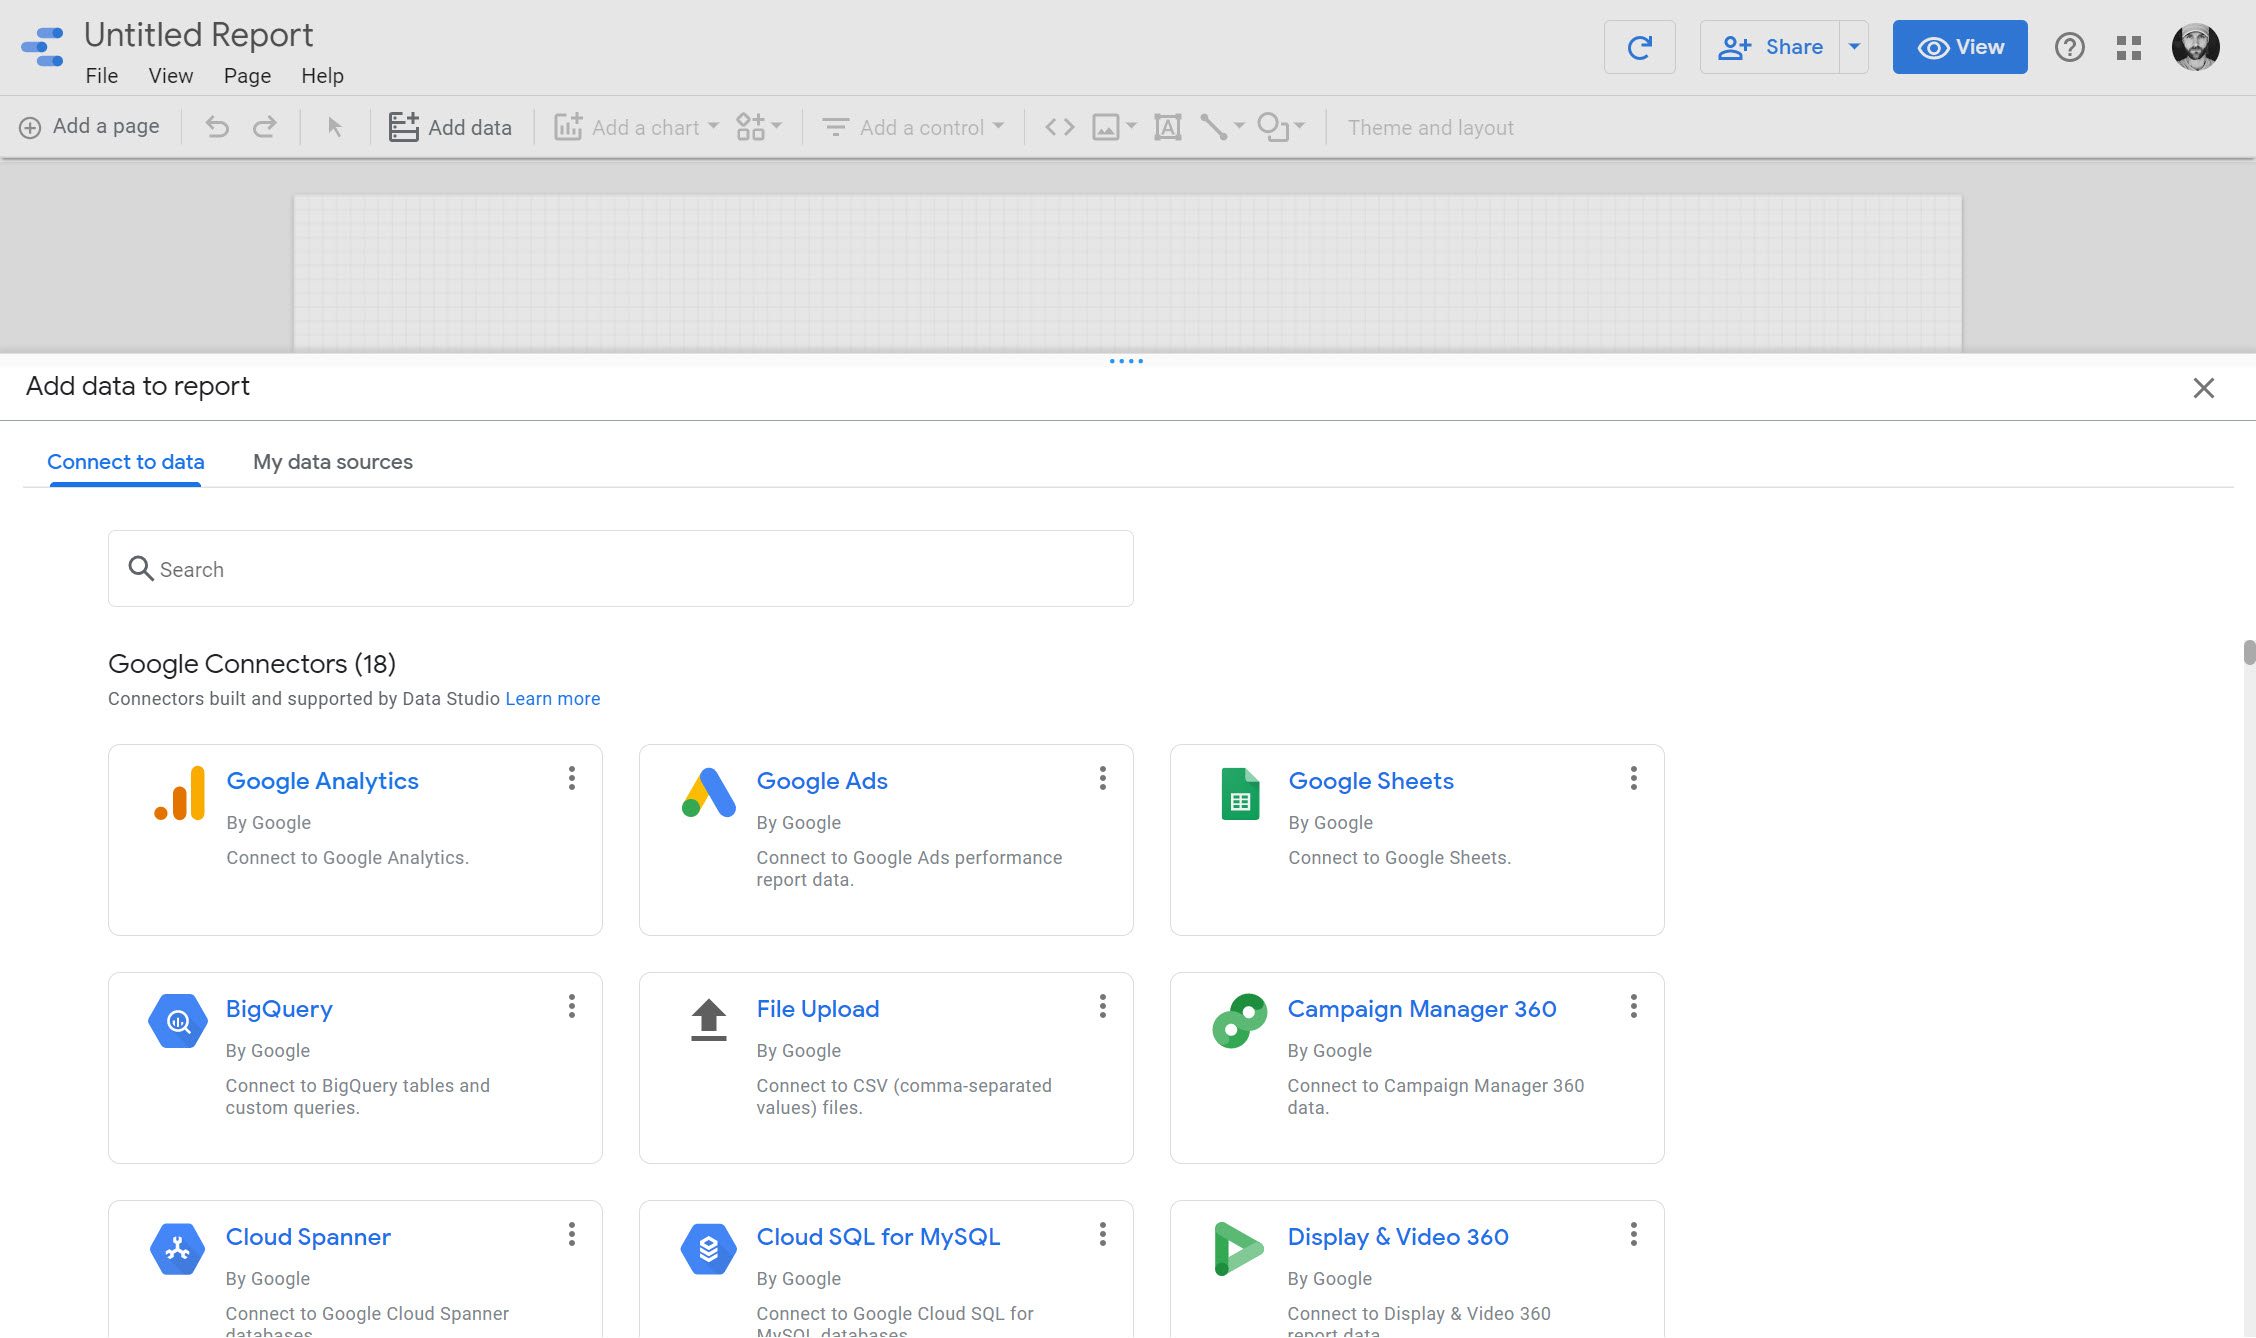Click the selection mode cursor icon

[x=335, y=127]
